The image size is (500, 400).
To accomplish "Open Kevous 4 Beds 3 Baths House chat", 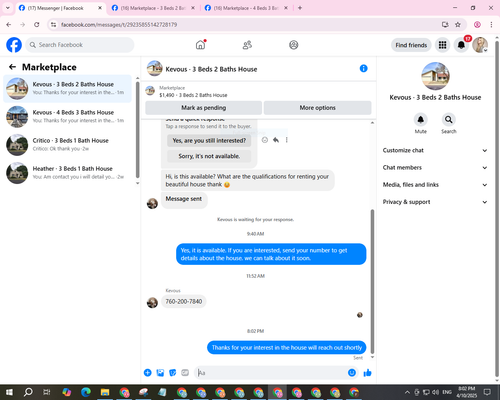I will pos(67,116).
